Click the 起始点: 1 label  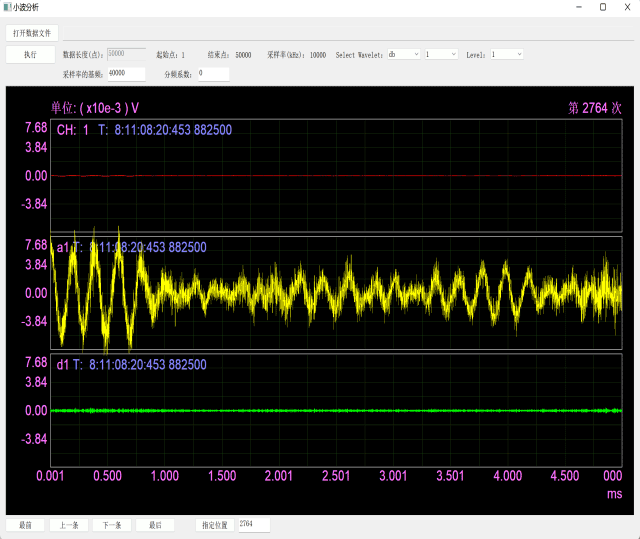(171, 55)
